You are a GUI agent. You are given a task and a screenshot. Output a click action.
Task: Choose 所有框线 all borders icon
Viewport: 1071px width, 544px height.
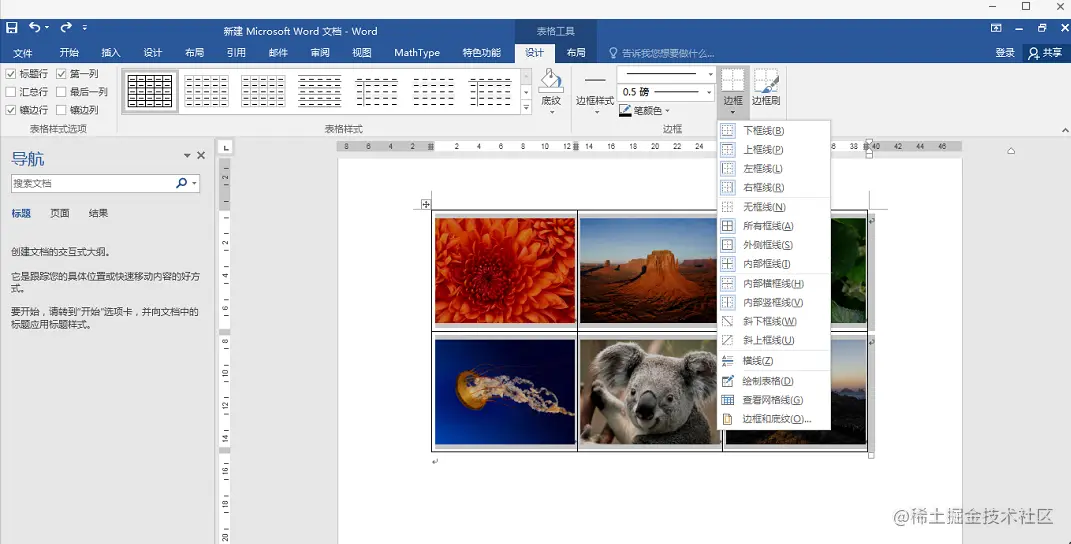pos(727,226)
